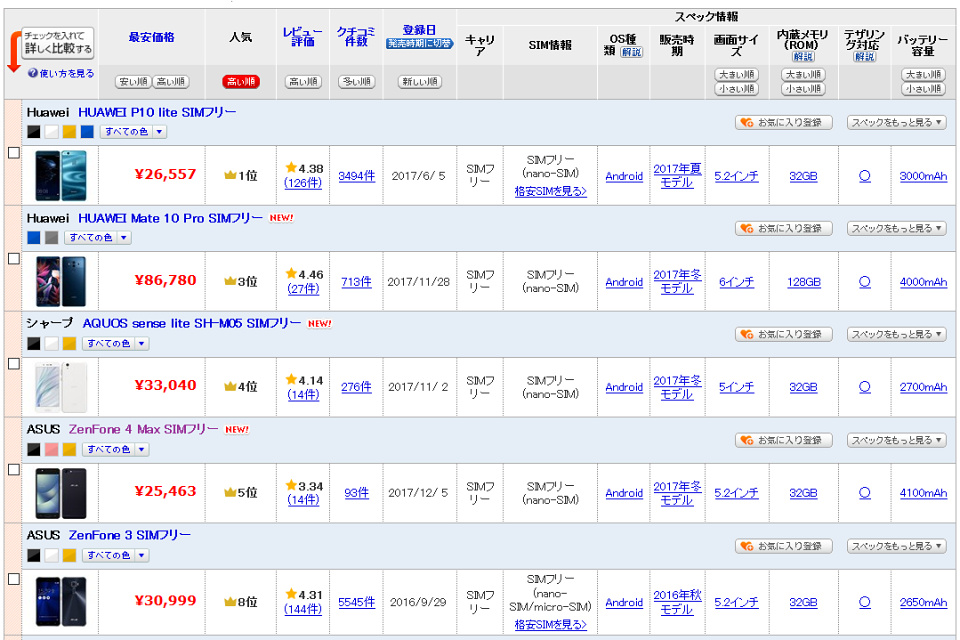960x640 pixels.
Task: Open ZenFone 4 Max product thumbnail
Action: point(61,493)
